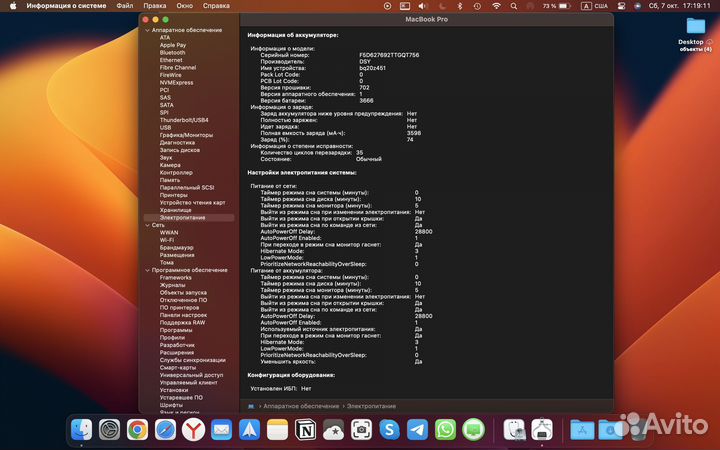This screenshot has height=450, width=720.
Task: Open the Notes app in the Dock
Action: pos(277,430)
